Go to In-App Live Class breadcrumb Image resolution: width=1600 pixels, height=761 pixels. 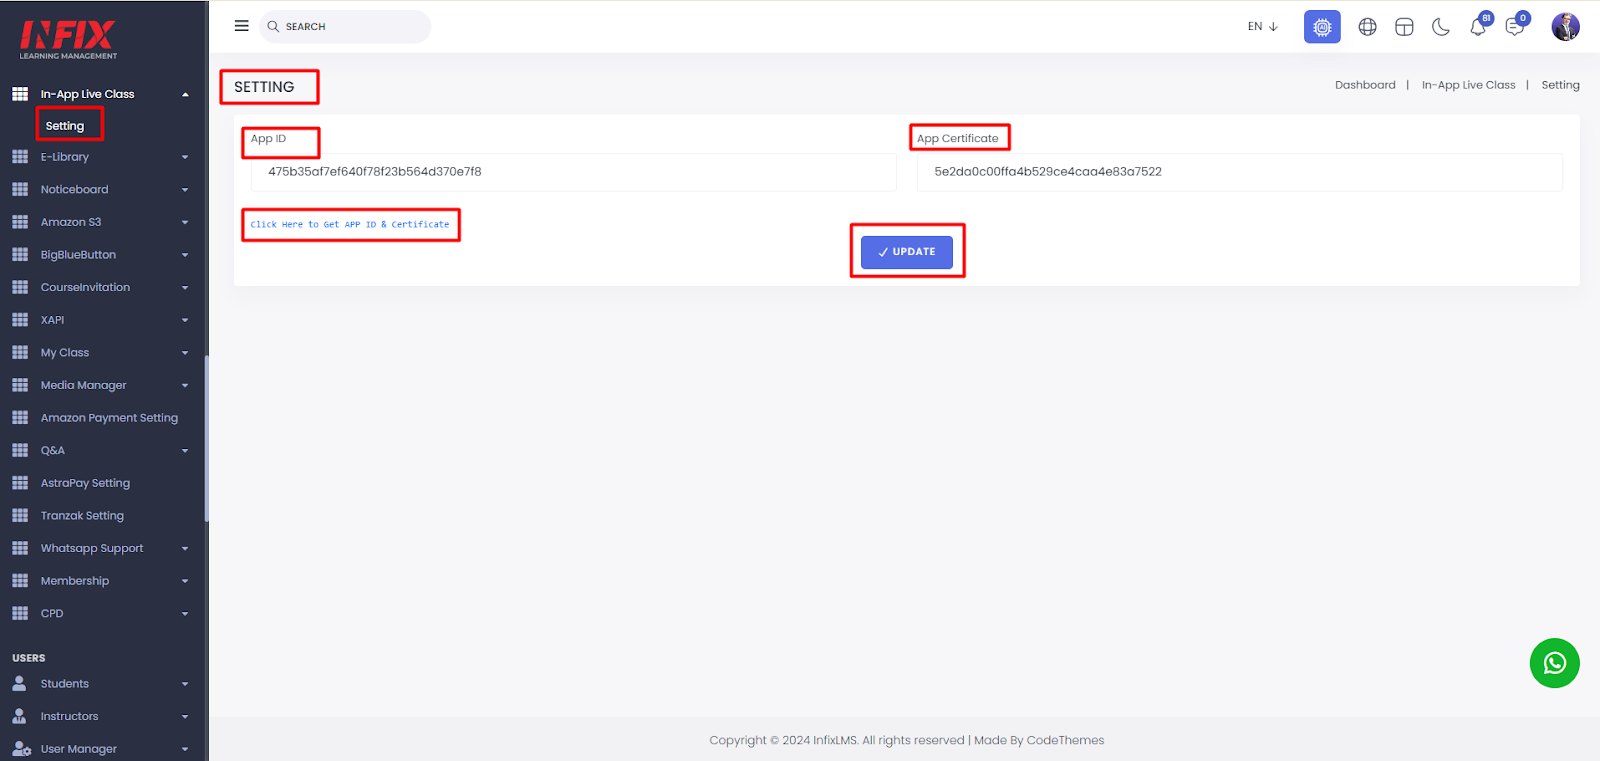[1468, 85]
